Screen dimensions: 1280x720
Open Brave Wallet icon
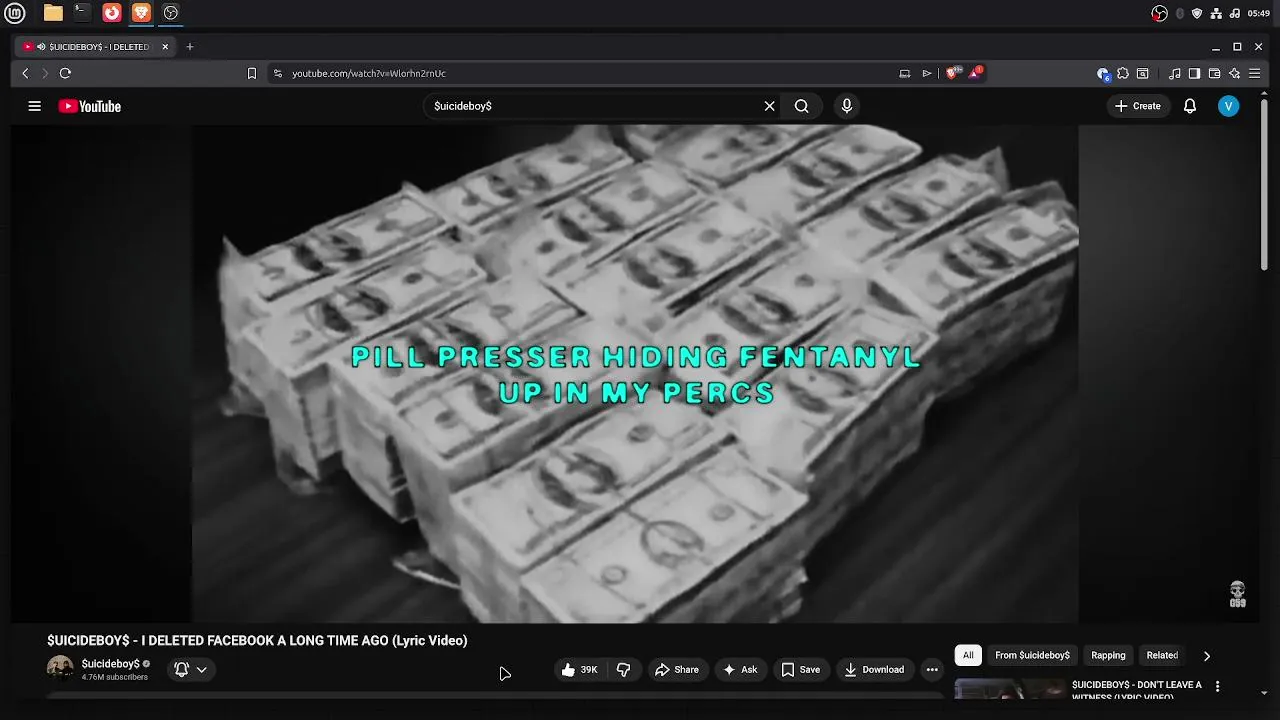1214,73
